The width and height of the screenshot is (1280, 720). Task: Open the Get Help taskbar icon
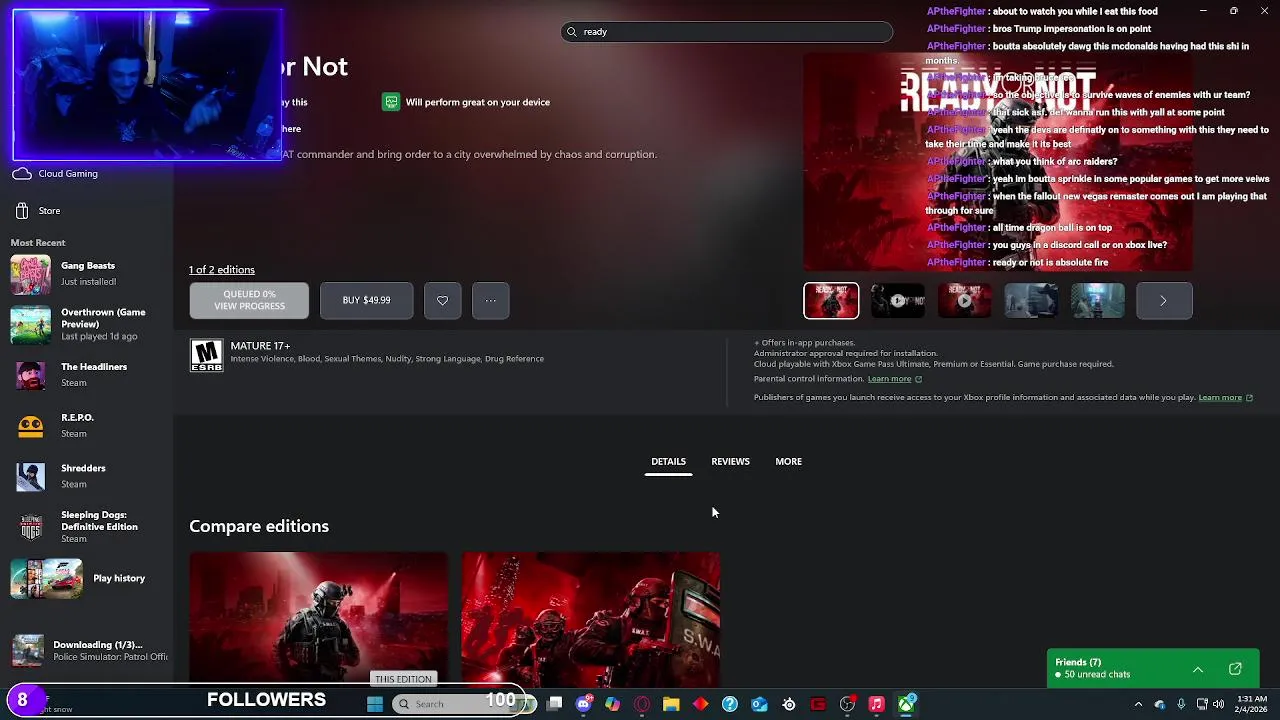[x=730, y=704]
